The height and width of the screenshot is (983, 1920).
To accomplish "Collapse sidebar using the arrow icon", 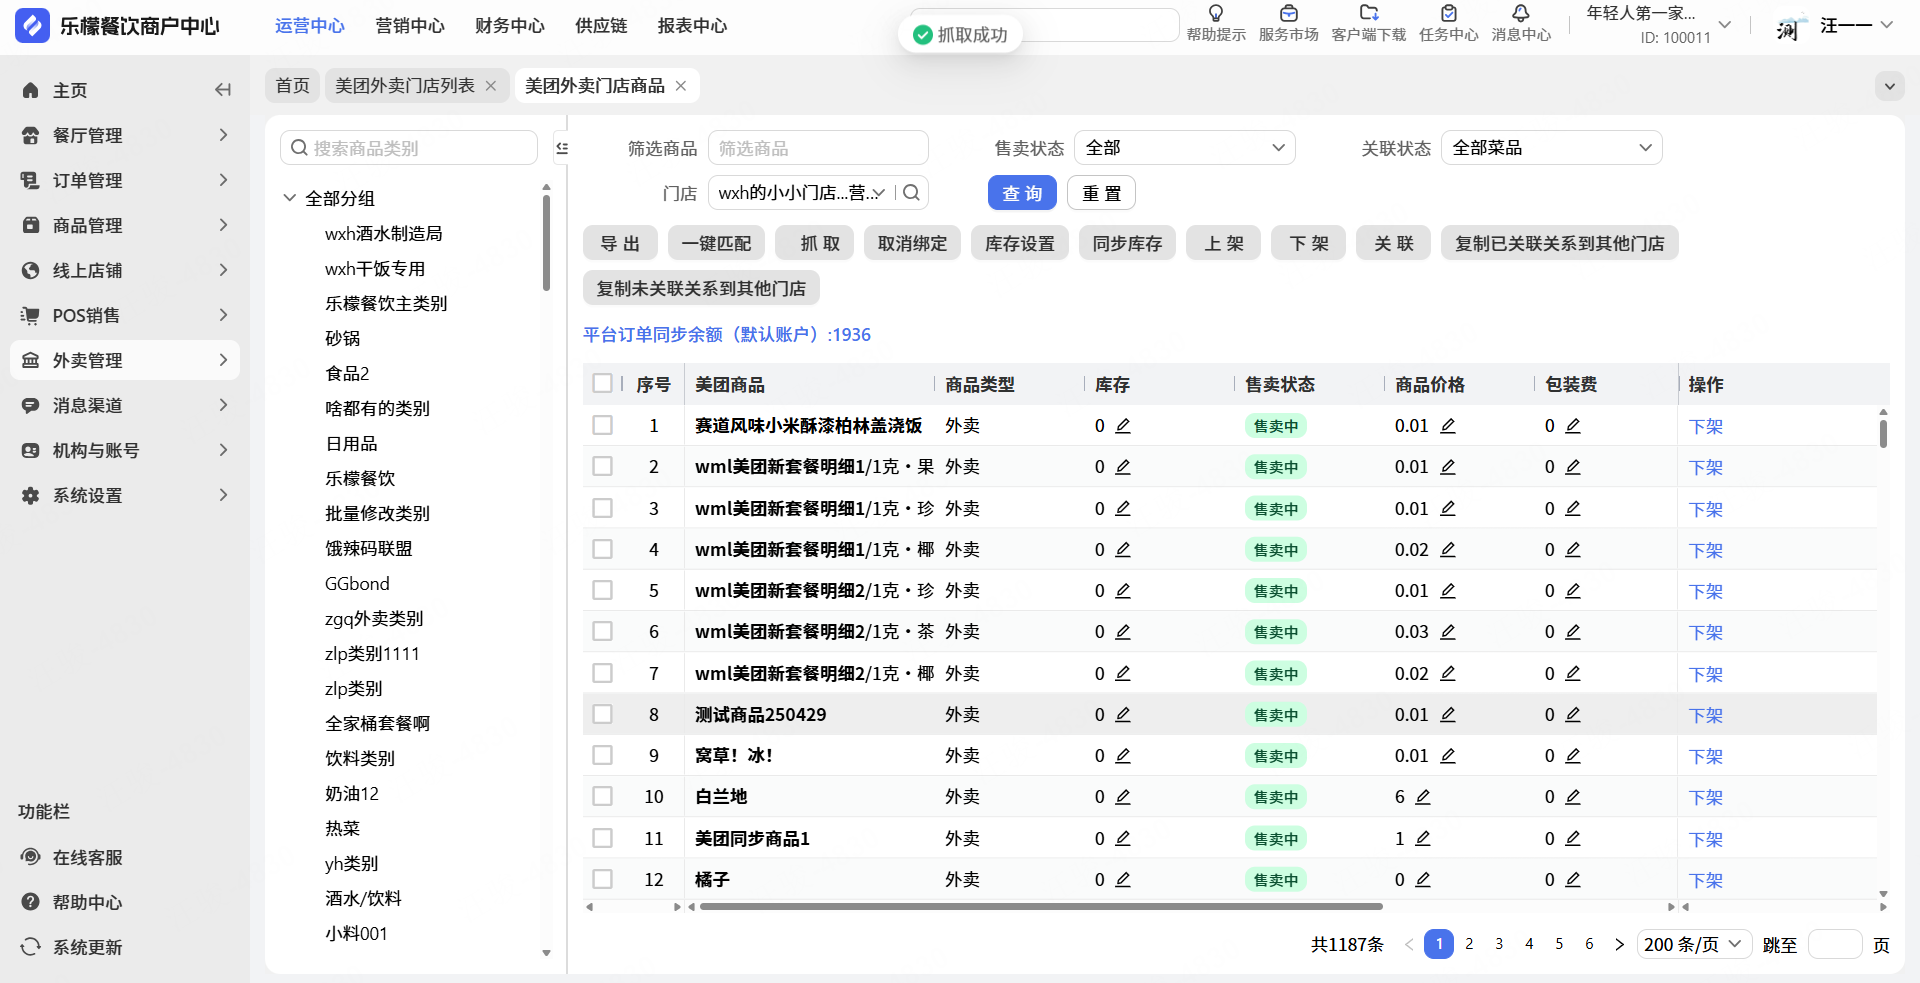I will [x=222, y=90].
